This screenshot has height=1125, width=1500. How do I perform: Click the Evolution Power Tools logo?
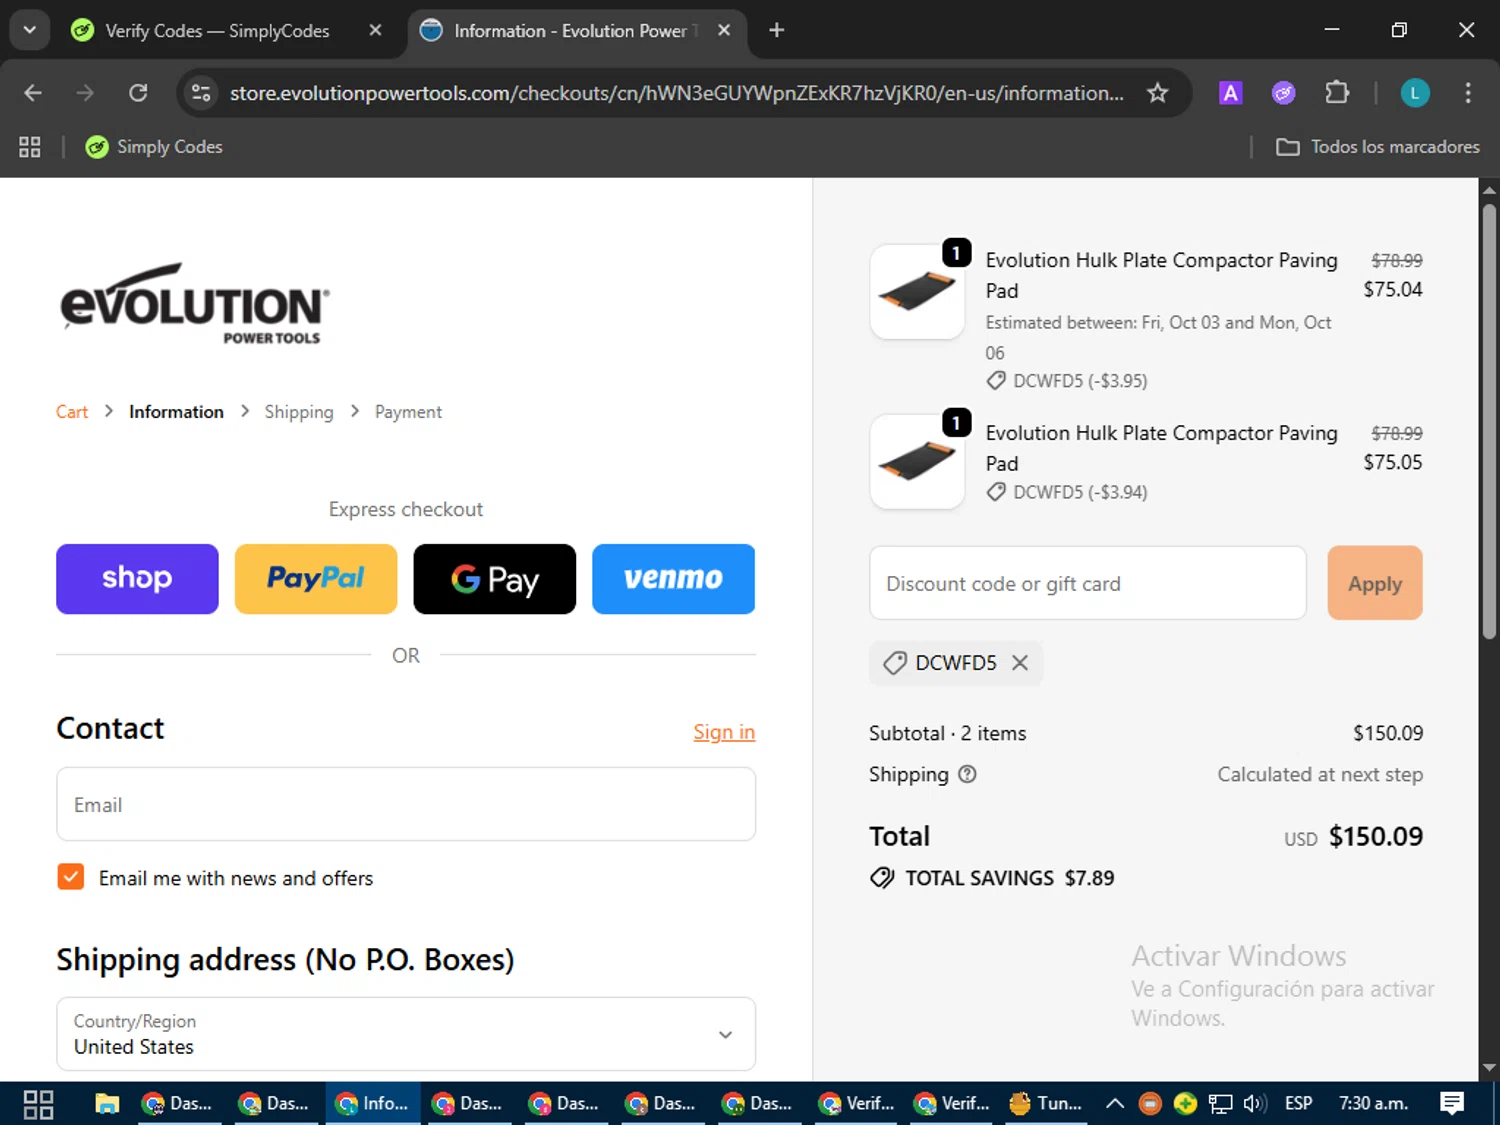pyautogui.click(x=194, y=303)
